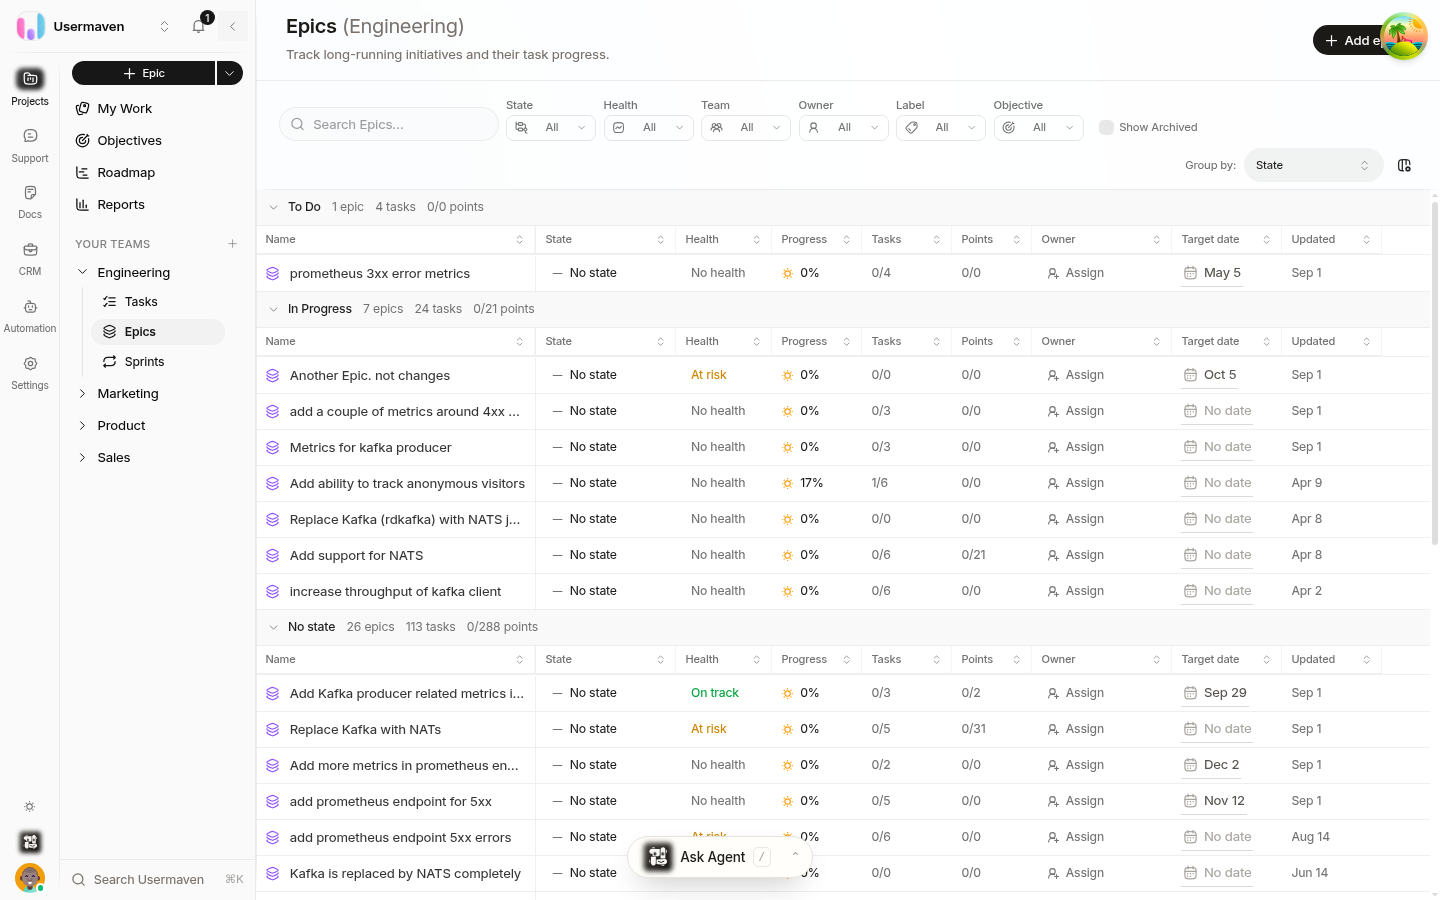Screen dimensions: 1440x900
Task: Go to My Work
Action: (x=125, y=109)
